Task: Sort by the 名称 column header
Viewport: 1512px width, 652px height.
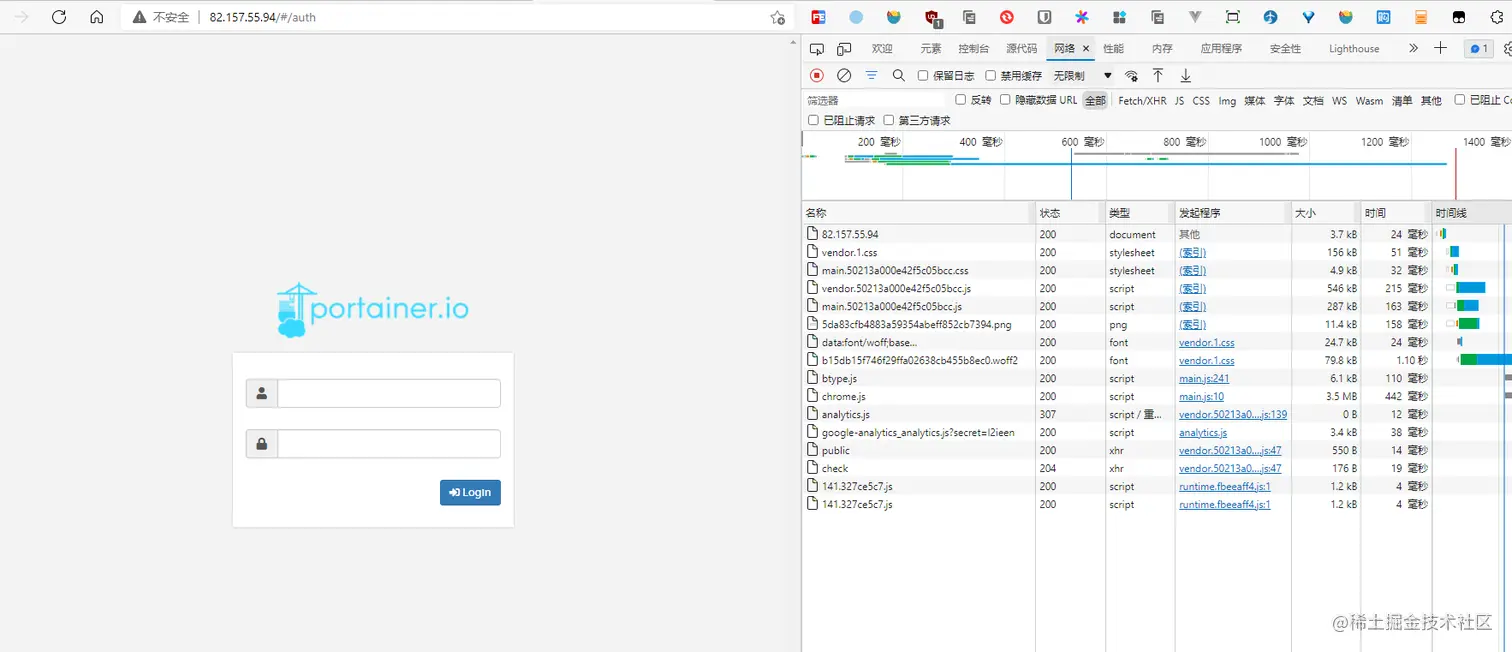Action: 918,213
